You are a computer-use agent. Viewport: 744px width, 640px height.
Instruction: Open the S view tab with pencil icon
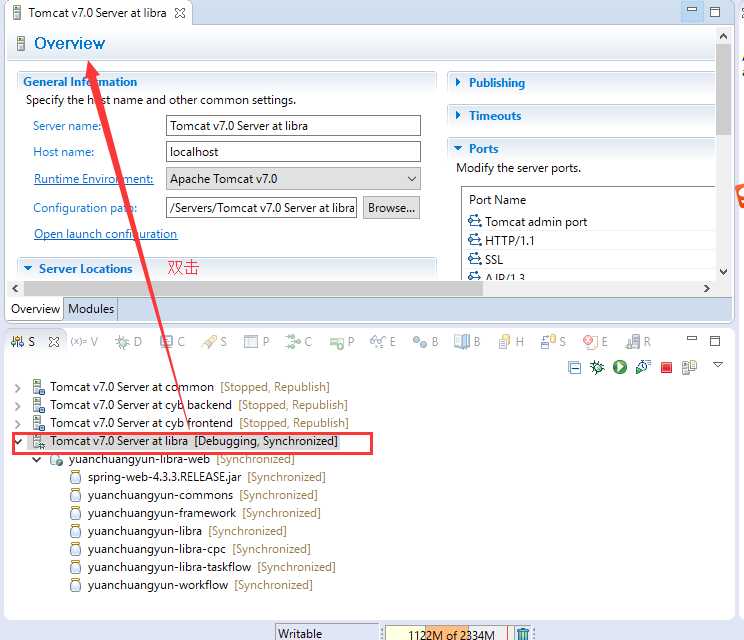point(214,342)
